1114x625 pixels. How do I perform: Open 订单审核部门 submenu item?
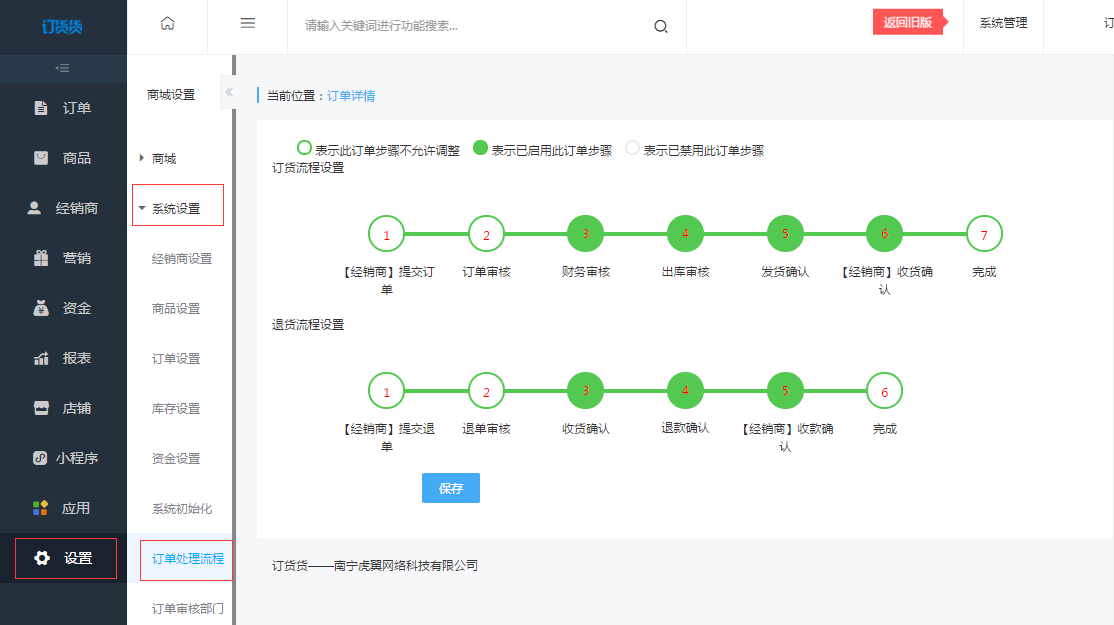[x=188, y=609]
